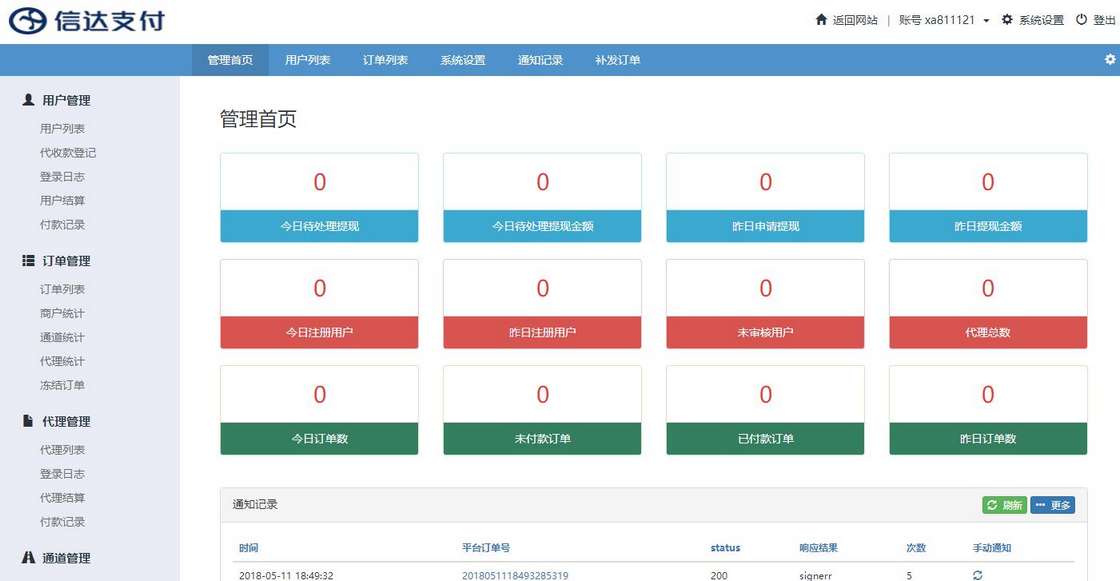Click the 返回网站 link
The width and height of the screenshot is (1120, 581).
pyautogui.click(x=855, y=20)
